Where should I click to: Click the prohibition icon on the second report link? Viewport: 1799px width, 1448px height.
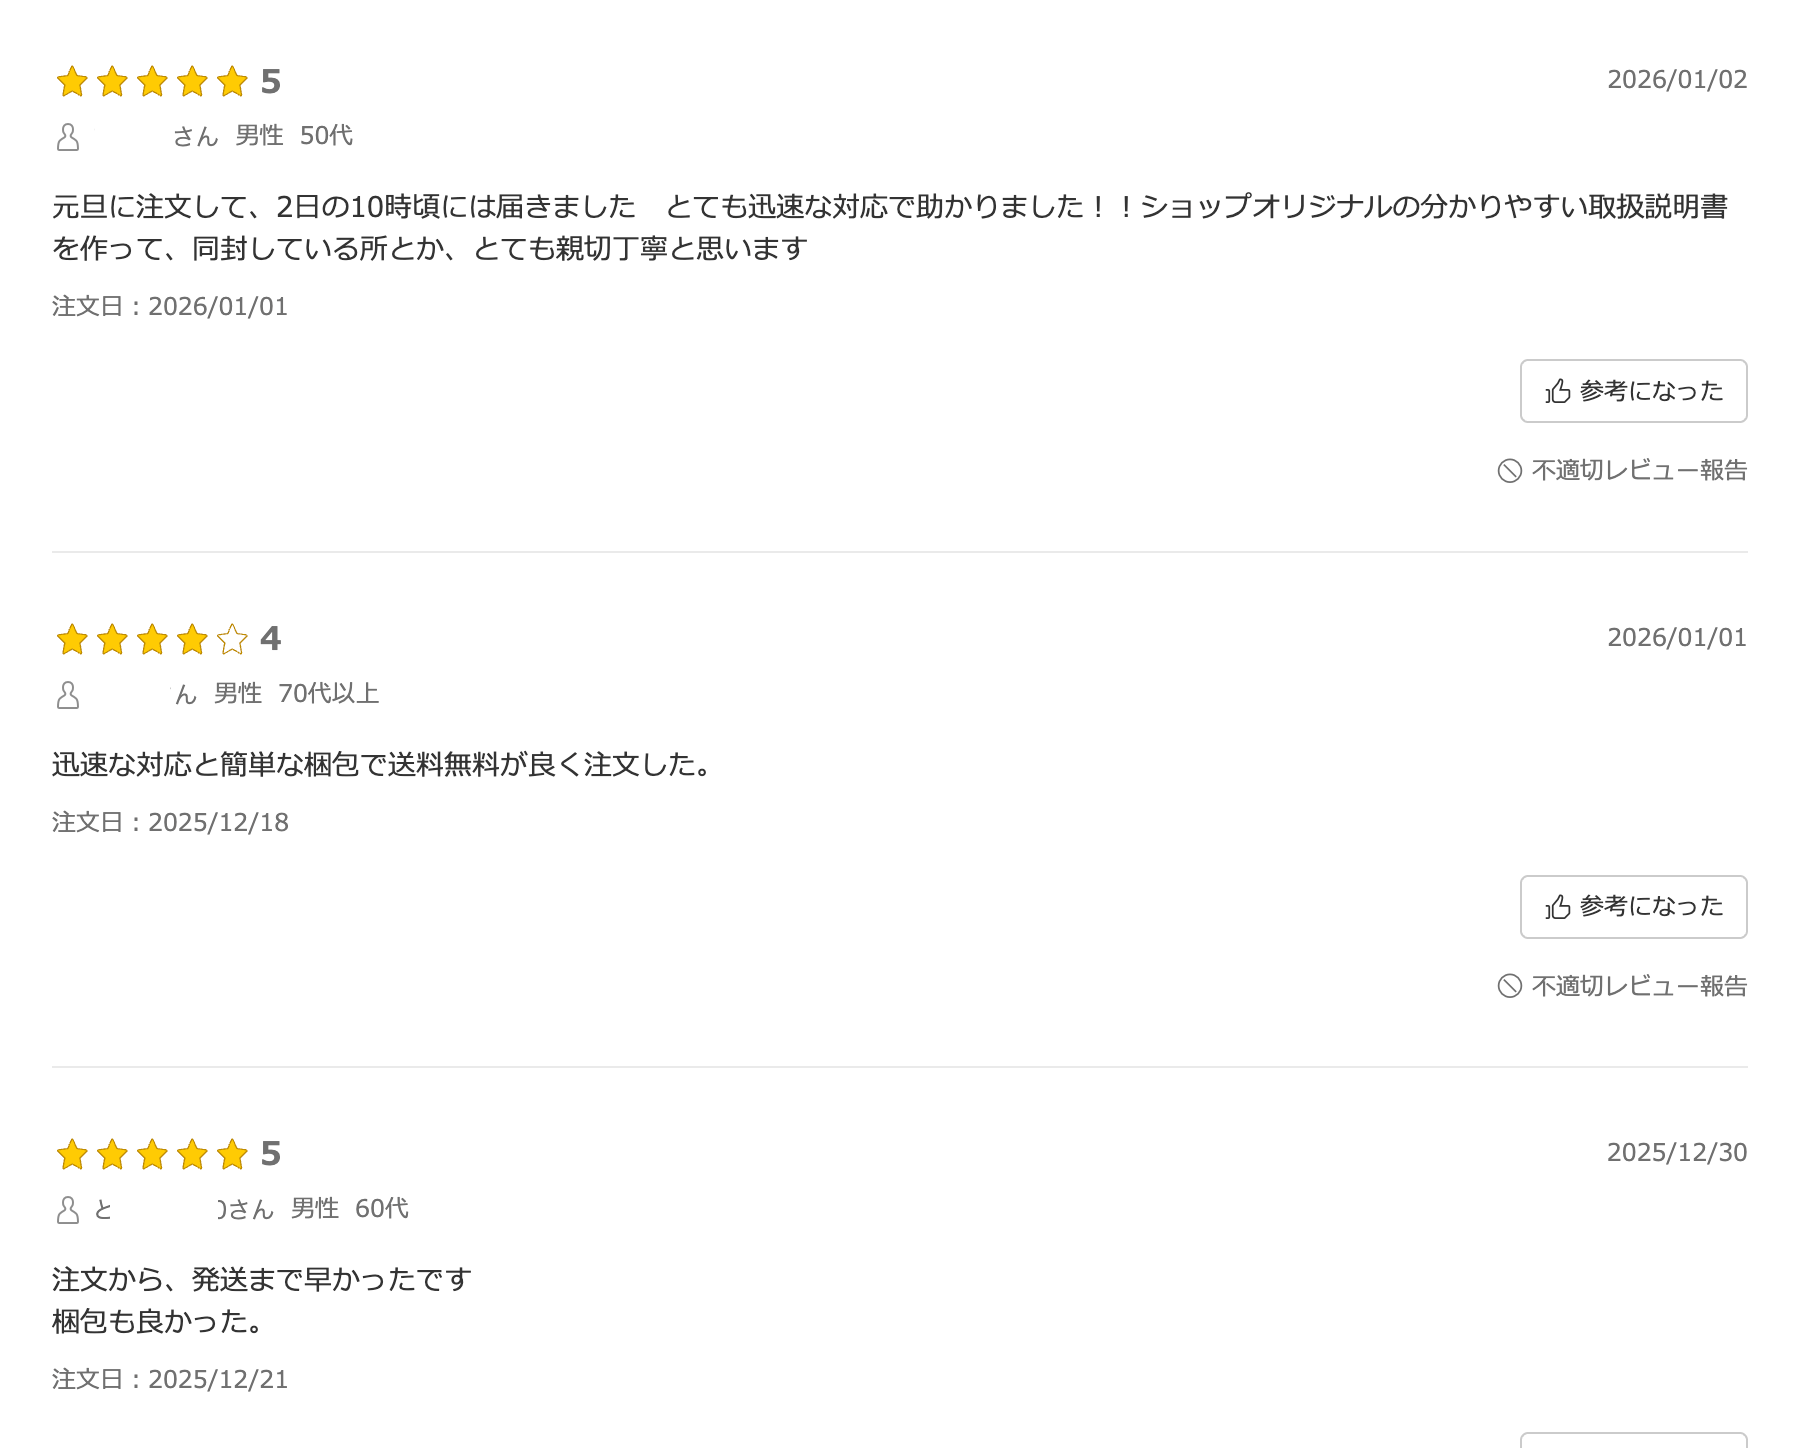point(1509,985)
